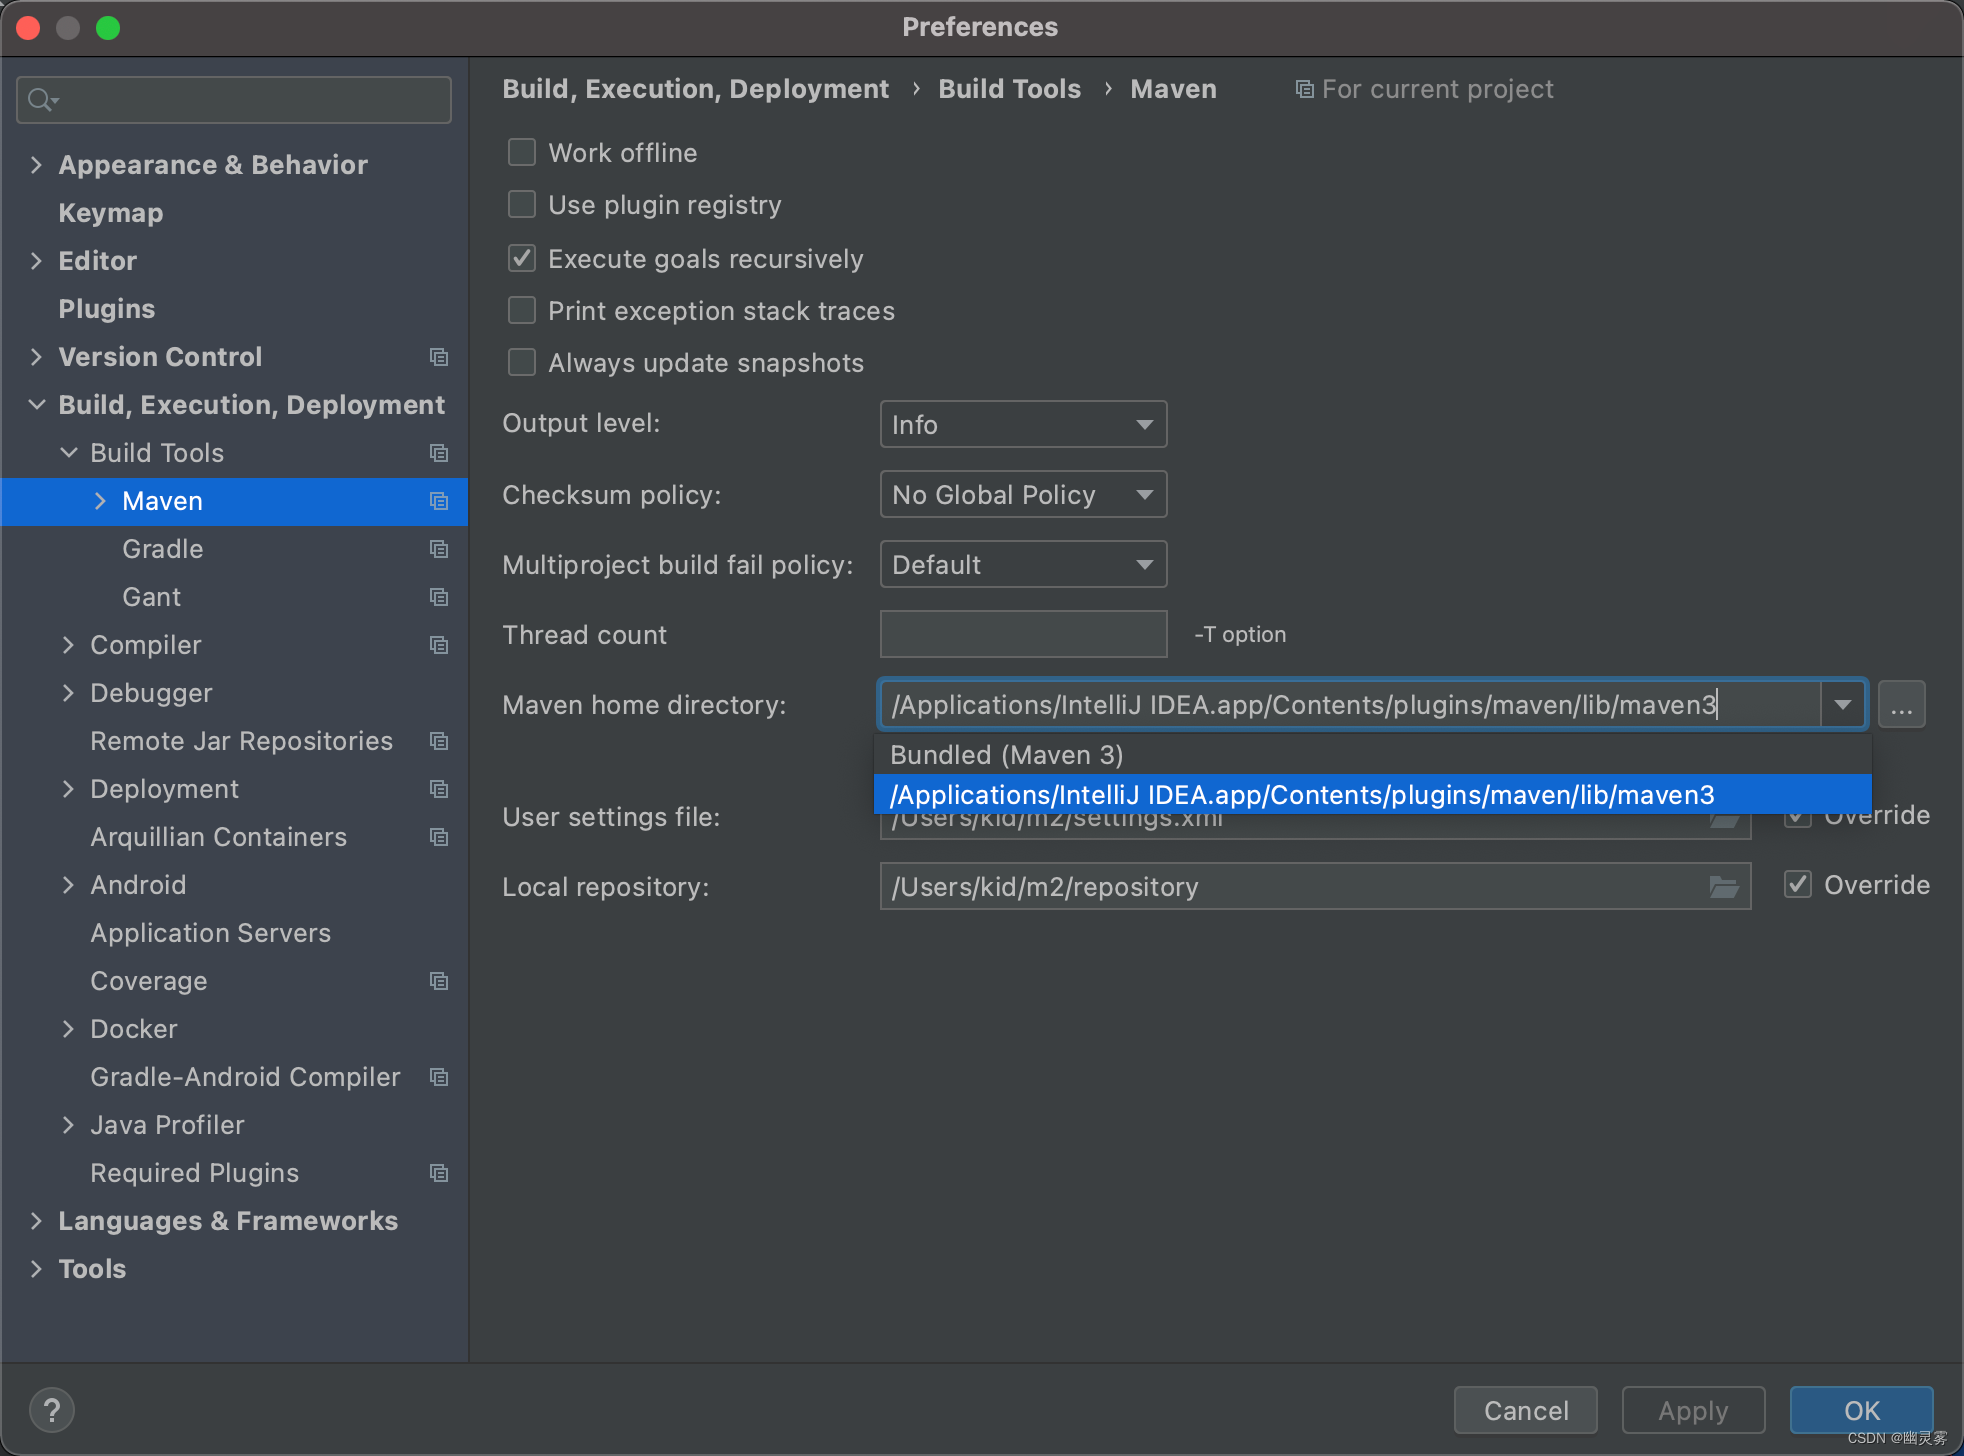Collapse Build, Execution, Deployment section

pos(37,405)
